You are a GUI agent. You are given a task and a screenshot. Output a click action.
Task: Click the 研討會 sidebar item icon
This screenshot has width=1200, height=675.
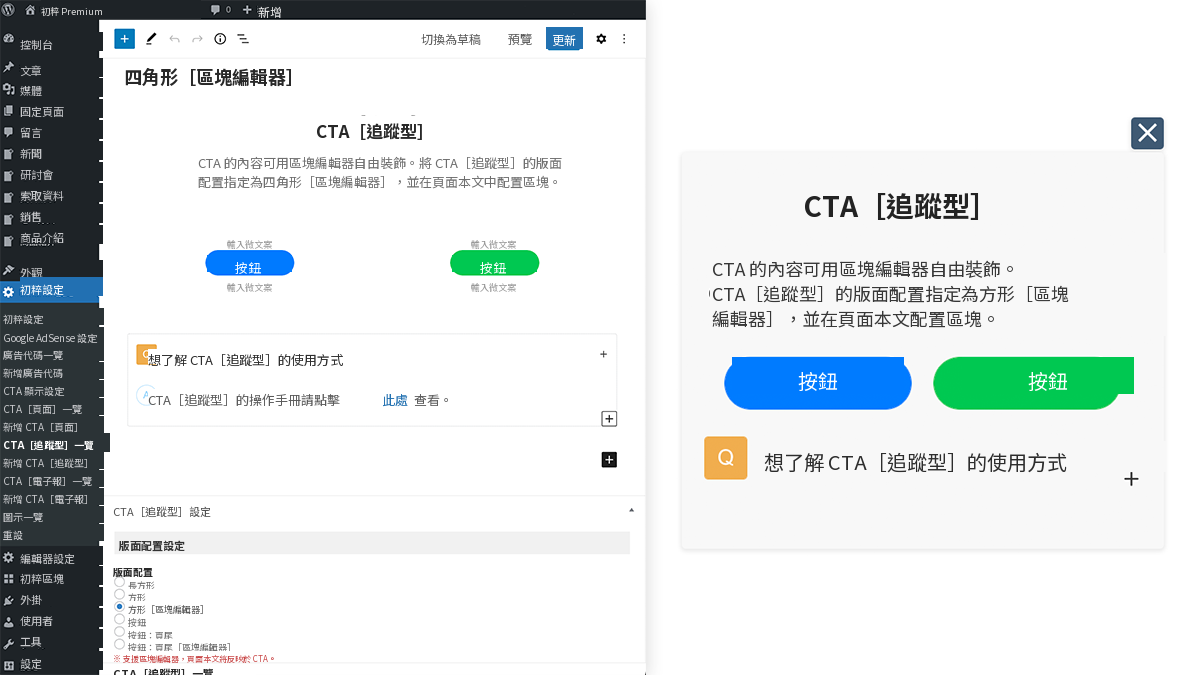pos(8,174)
